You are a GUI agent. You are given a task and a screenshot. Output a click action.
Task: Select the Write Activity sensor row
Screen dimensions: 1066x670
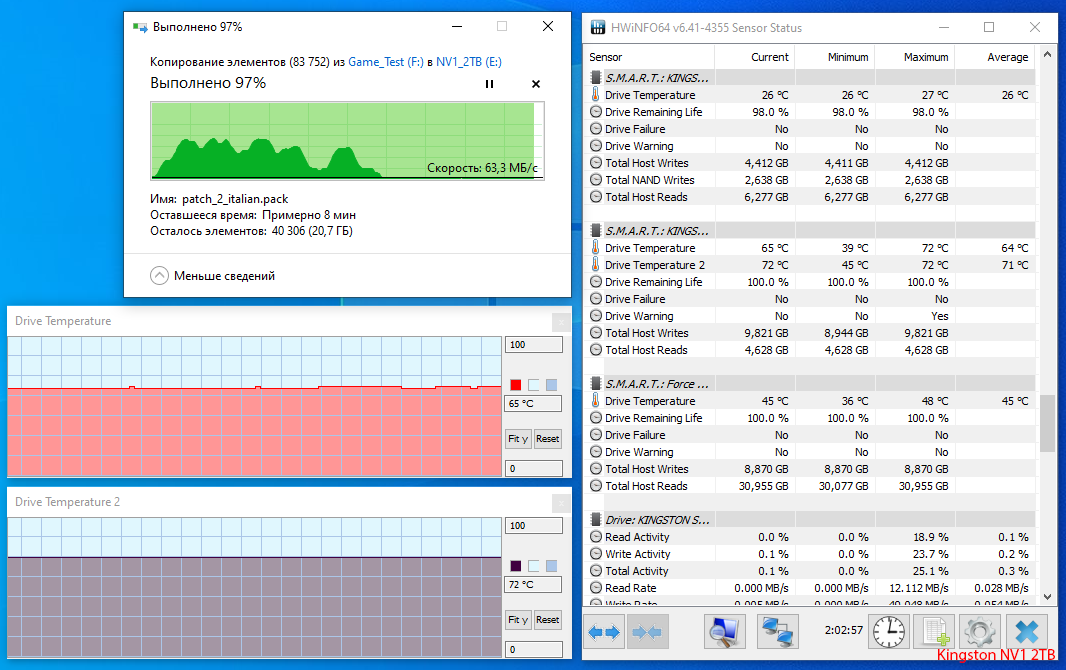pyautogui.click(x=810, y=554)
